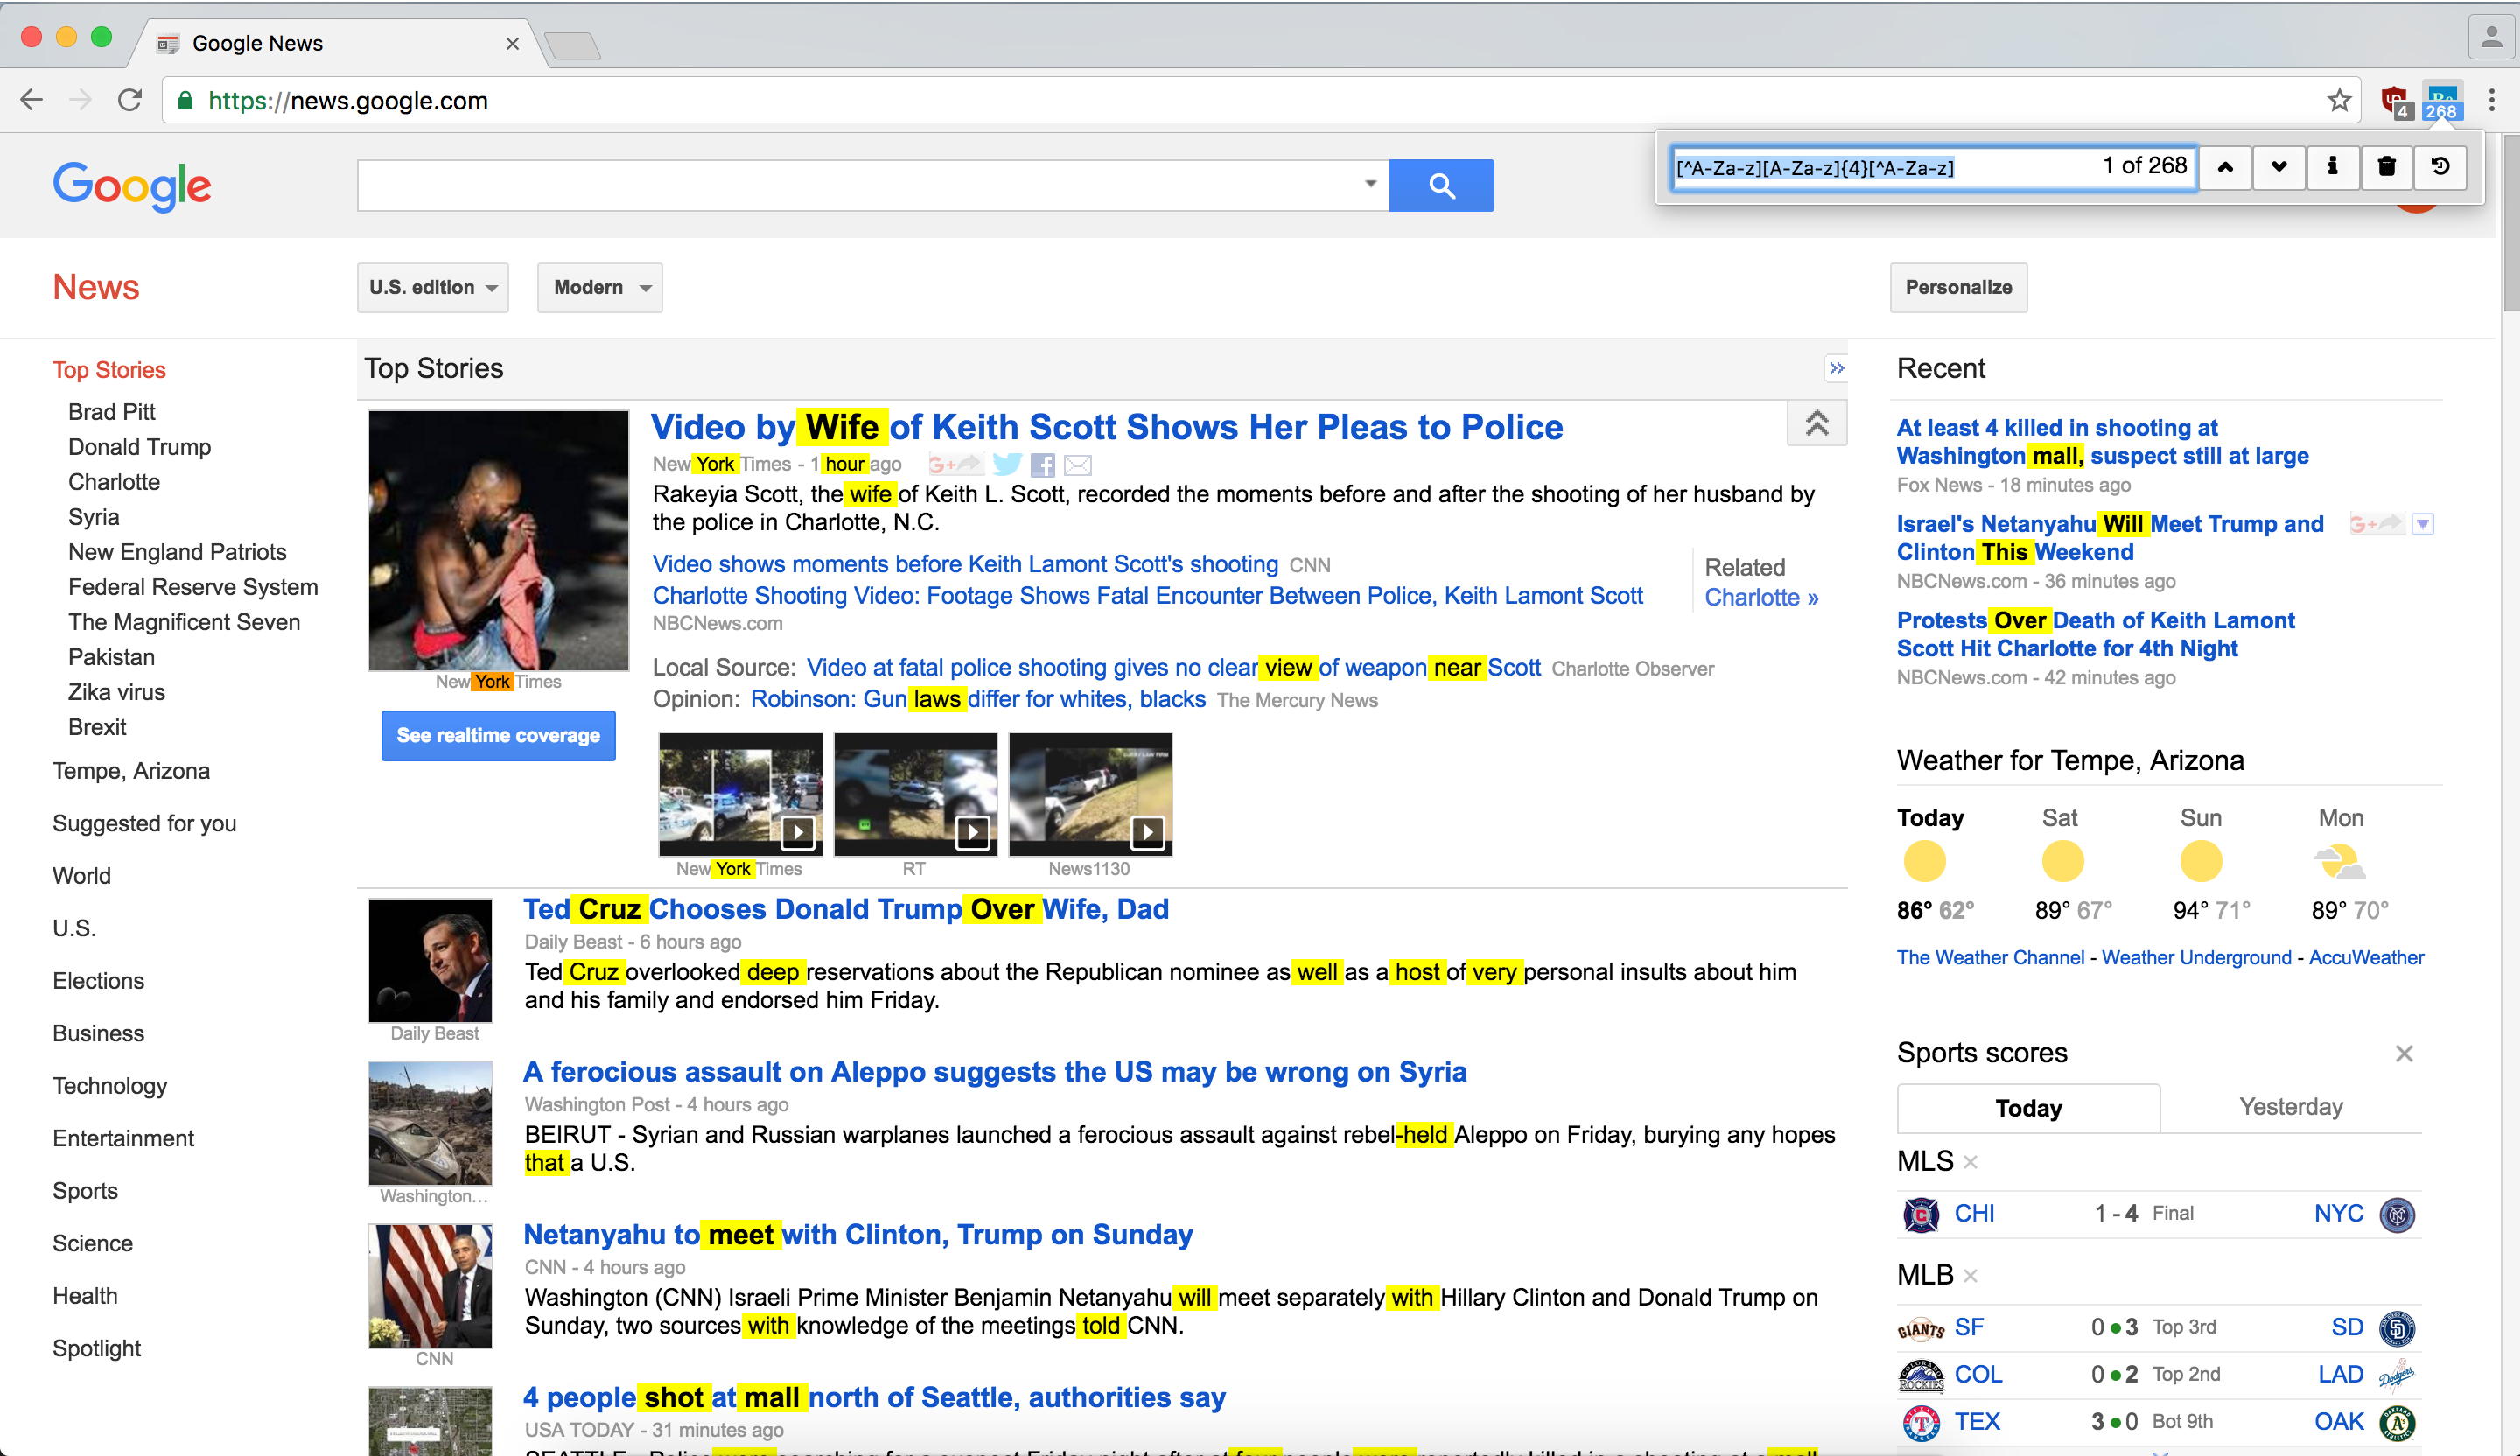This screenshot has width=2520, height=1456.
Task: Select Technology in the left sidebar
Action: pos(110,1086)
